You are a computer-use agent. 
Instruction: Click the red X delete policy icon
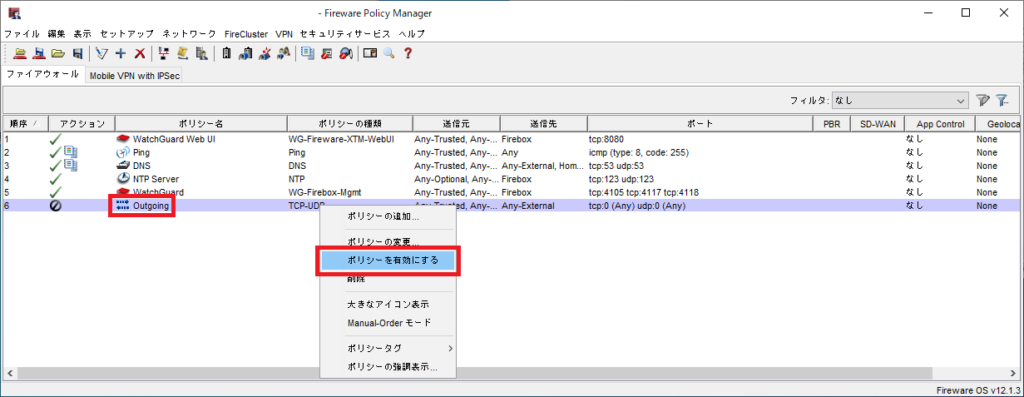[139, 54]
